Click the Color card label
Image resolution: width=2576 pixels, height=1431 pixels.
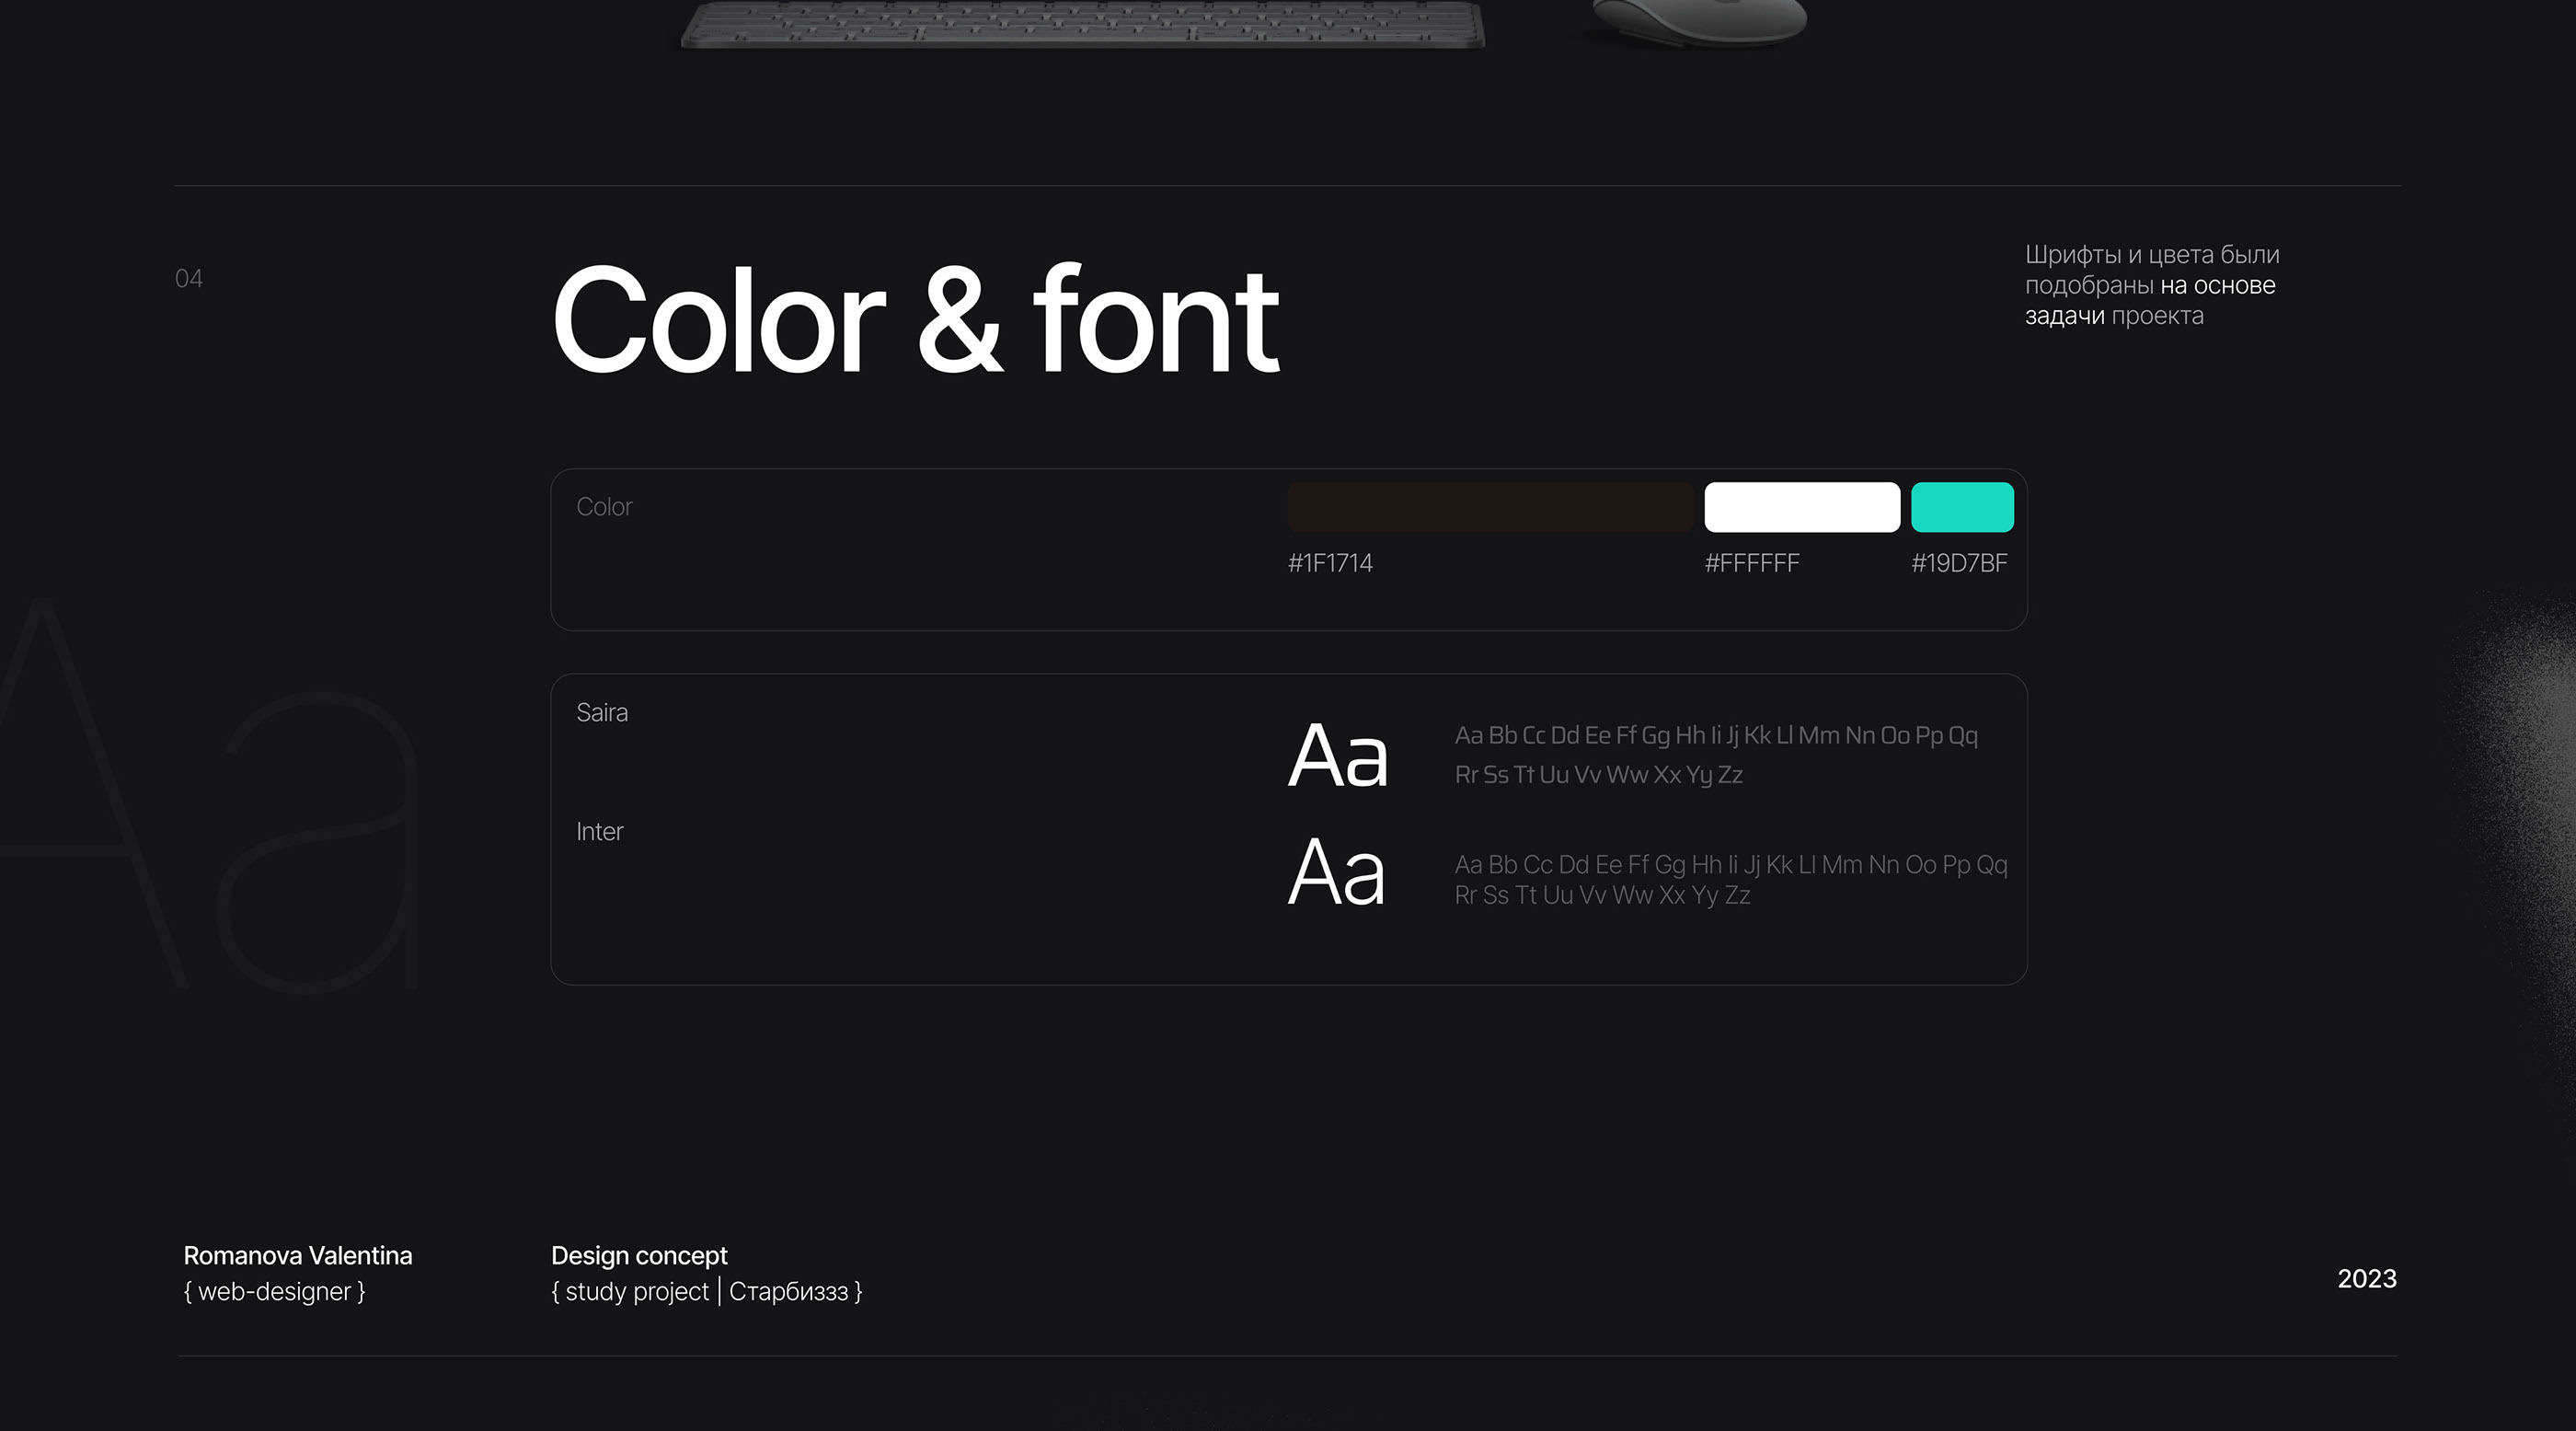(604, 507)
